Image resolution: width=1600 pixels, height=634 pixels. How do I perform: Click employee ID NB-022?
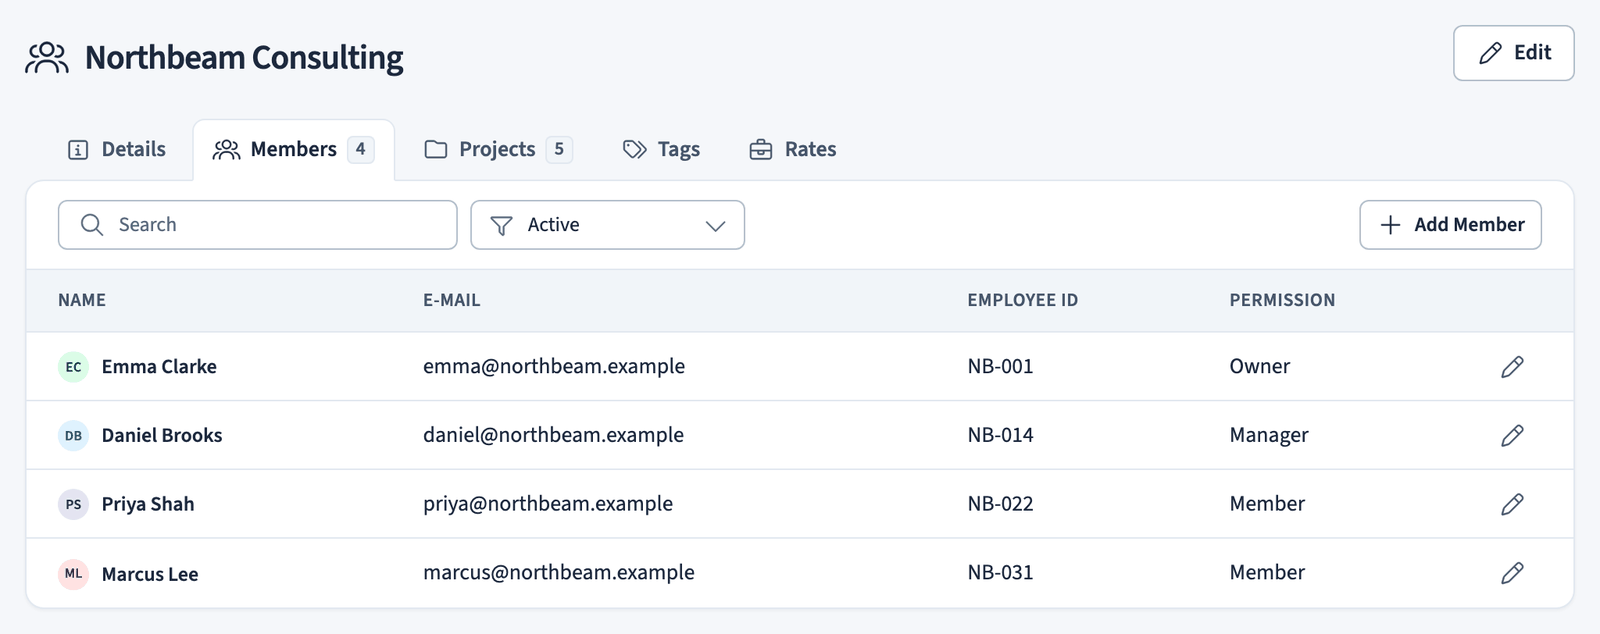(x=1000, y=504)
